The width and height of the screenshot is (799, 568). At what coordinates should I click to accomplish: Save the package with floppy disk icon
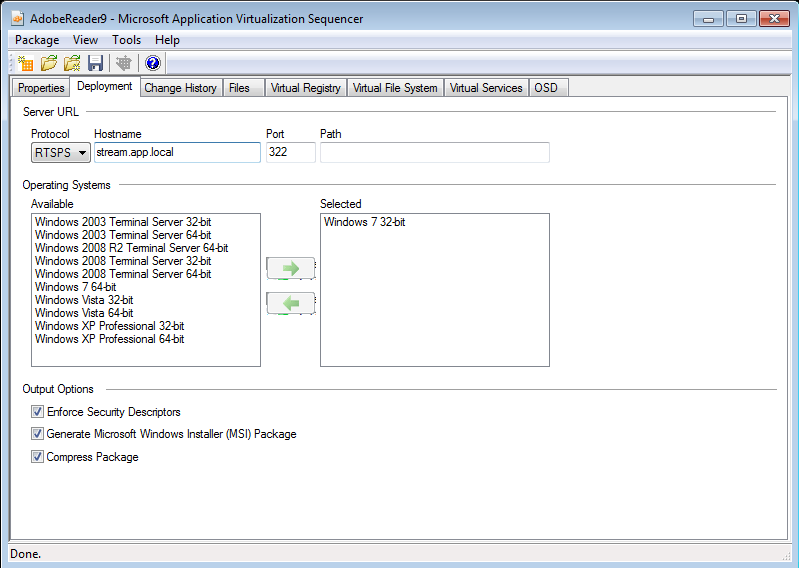(x=95, y=63)
